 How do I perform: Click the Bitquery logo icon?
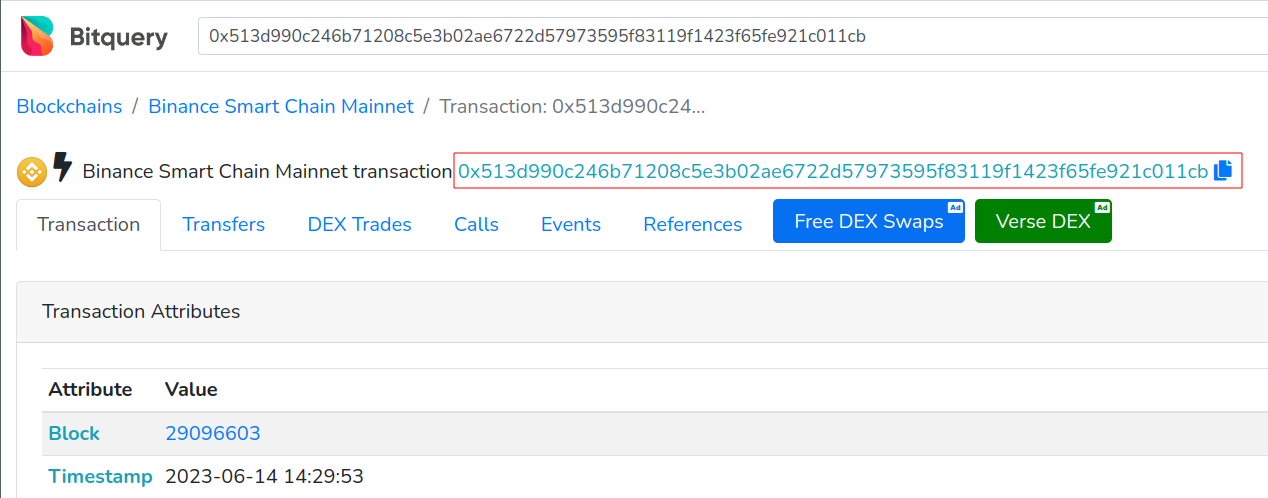38,36
